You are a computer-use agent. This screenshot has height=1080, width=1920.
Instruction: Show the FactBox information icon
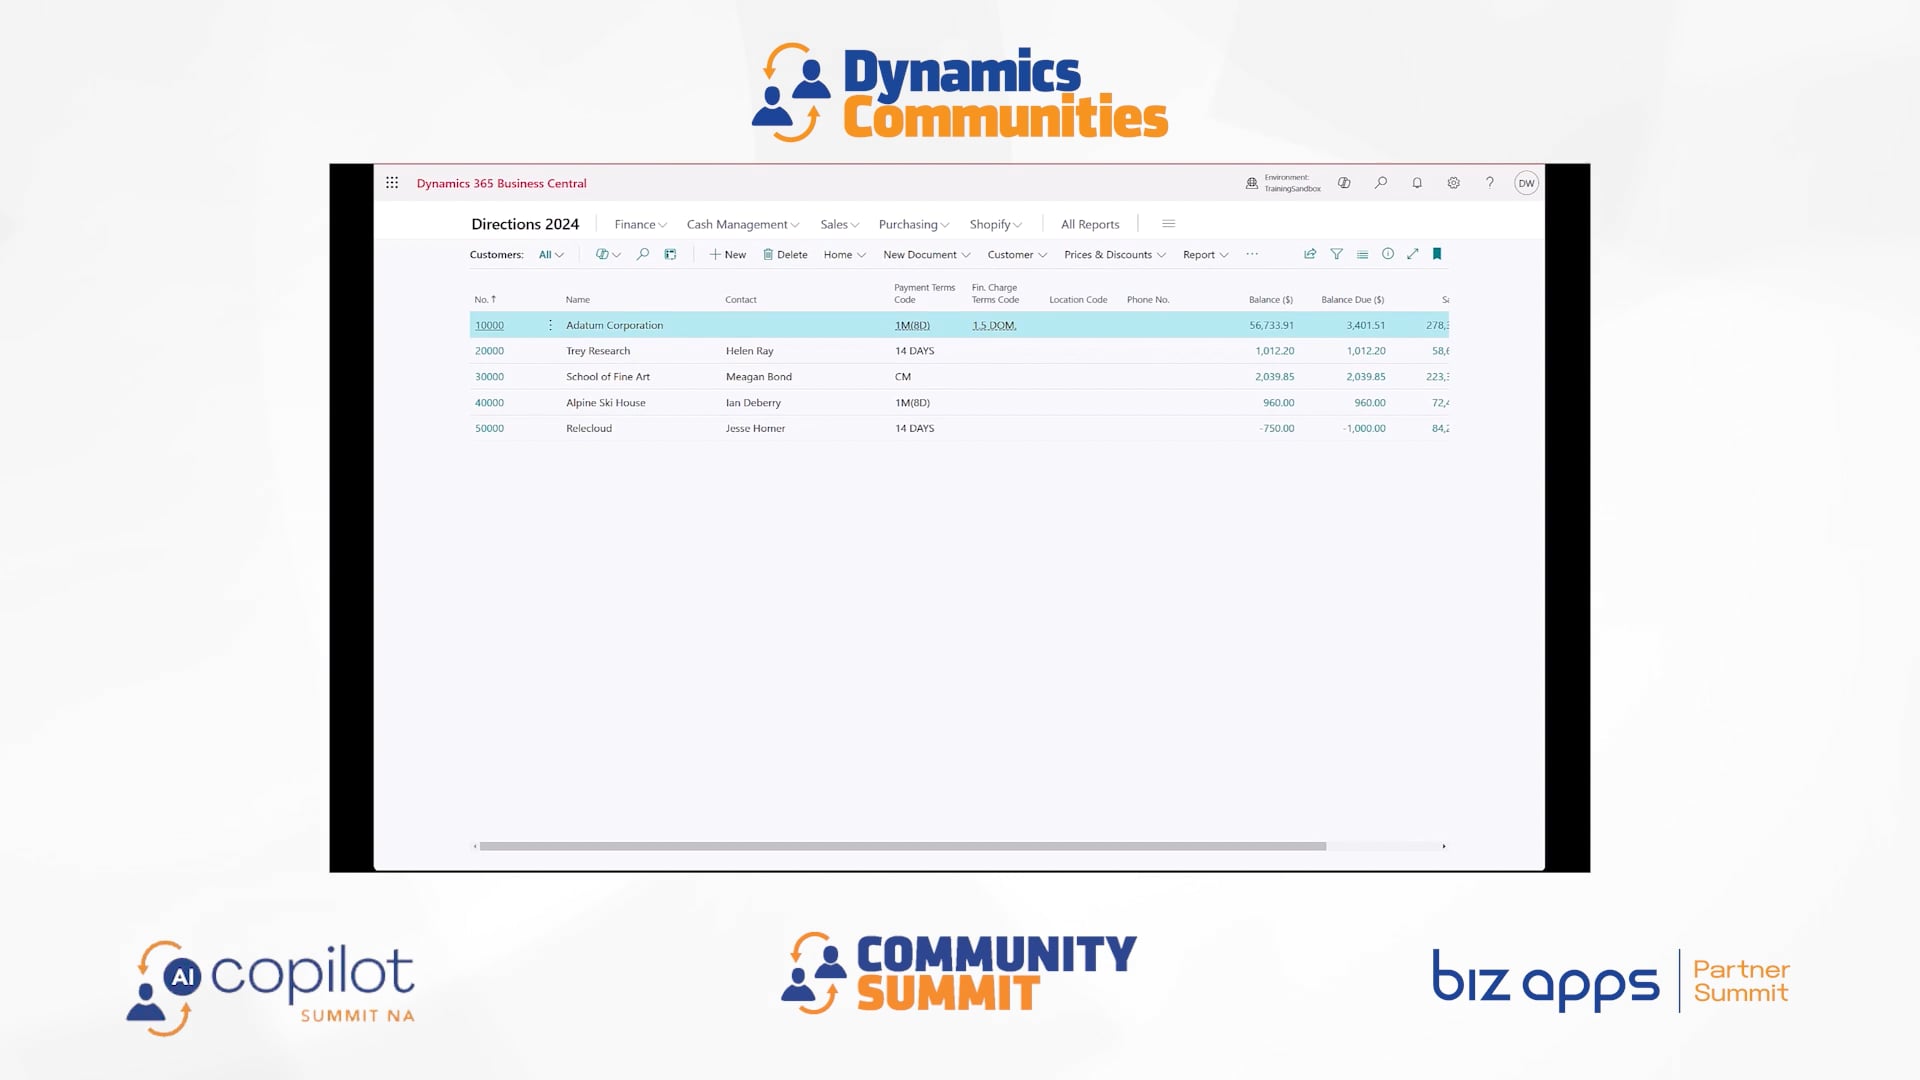[x=1388, y=254]
